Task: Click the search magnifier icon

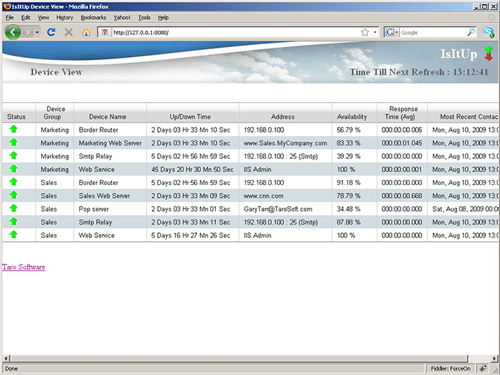Action: pos(471,32)
